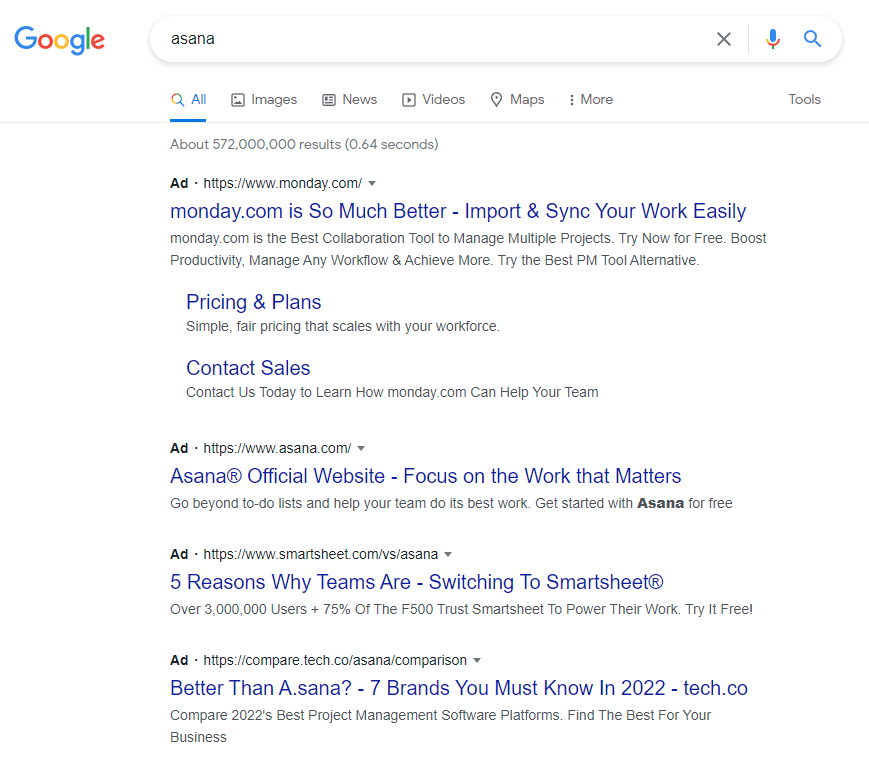Clear the search box with the X icon

point(724,39)
